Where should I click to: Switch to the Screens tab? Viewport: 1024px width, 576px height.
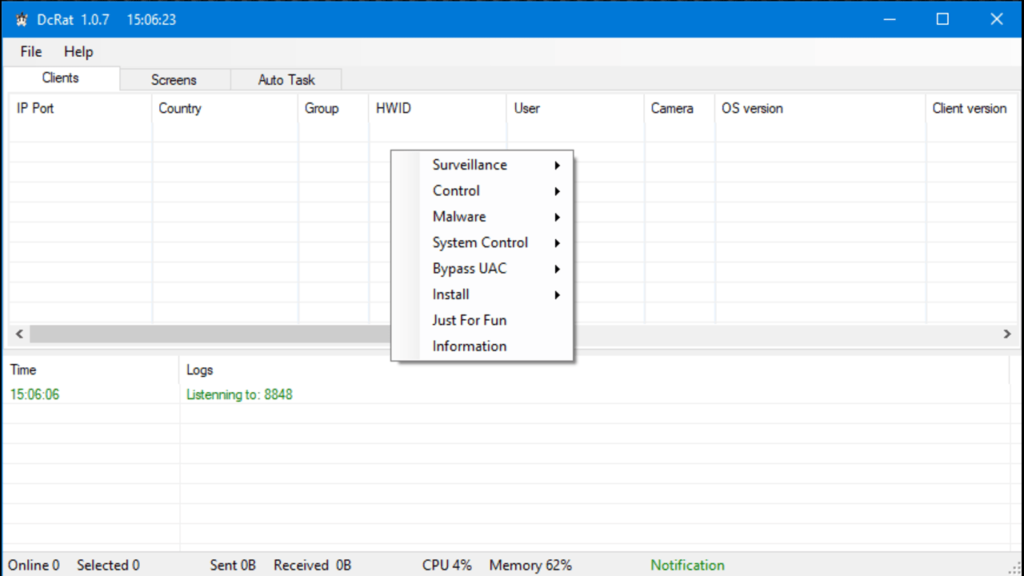174,80
